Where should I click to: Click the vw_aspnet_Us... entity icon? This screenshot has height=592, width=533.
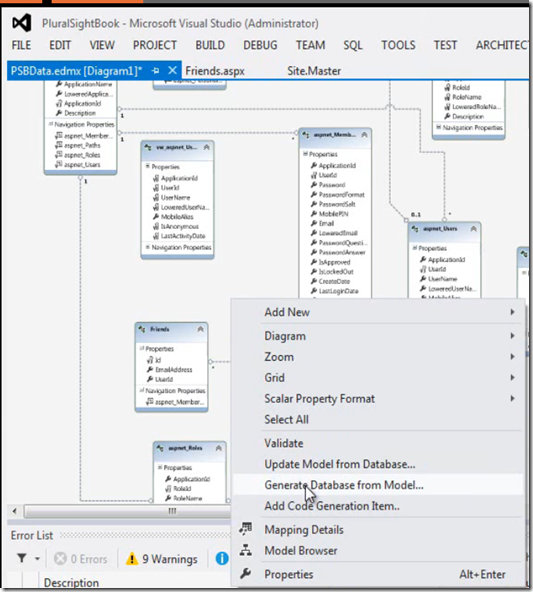click(148, 147)
